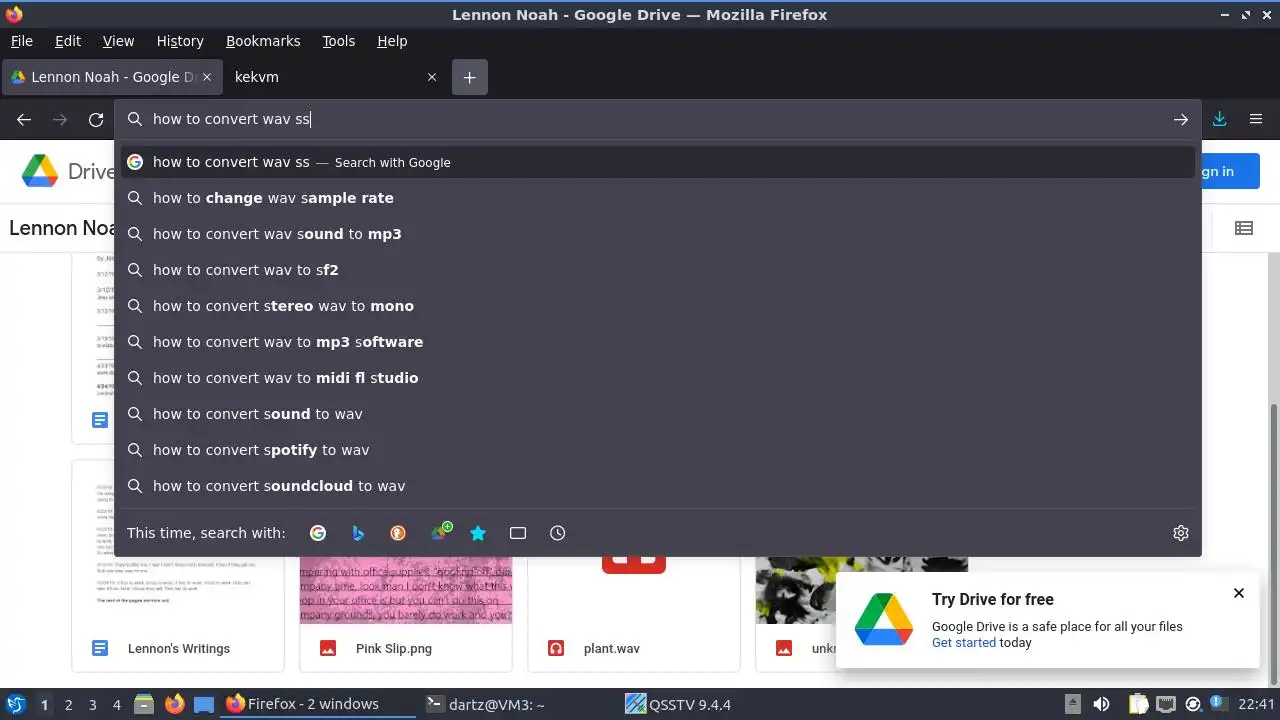Choose suggestion 'how to convert soundcloud to wav'

pos(658,486)
